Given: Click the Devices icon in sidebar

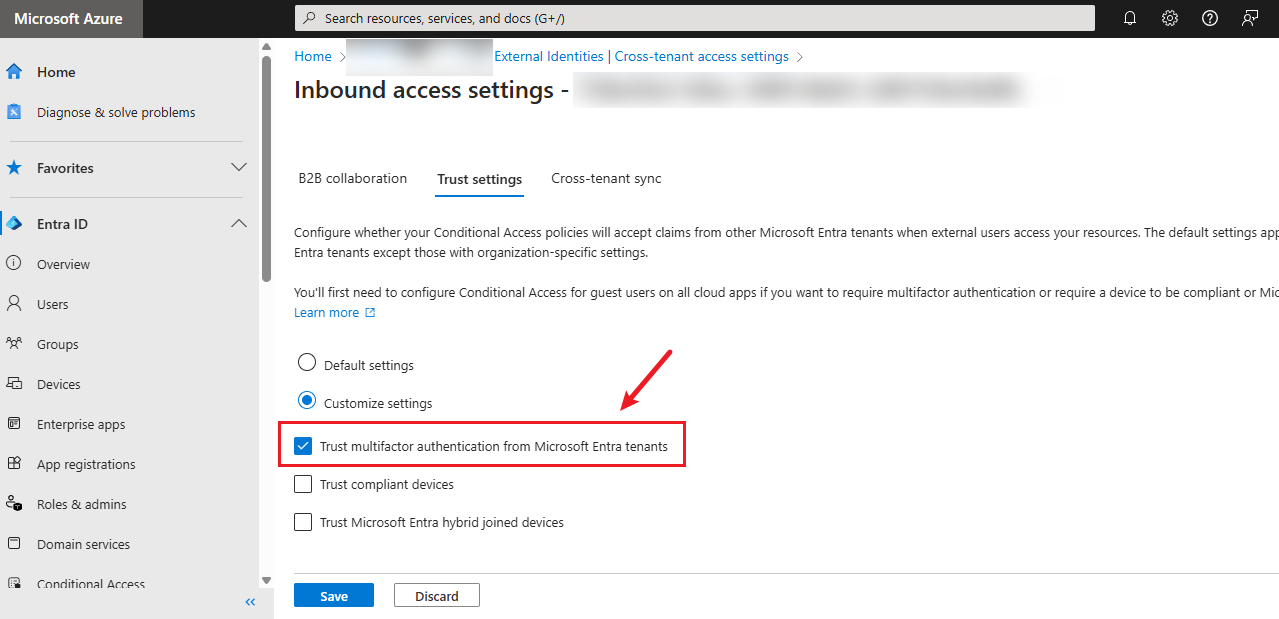Looking at the screenshot, I should click(14, 384).
